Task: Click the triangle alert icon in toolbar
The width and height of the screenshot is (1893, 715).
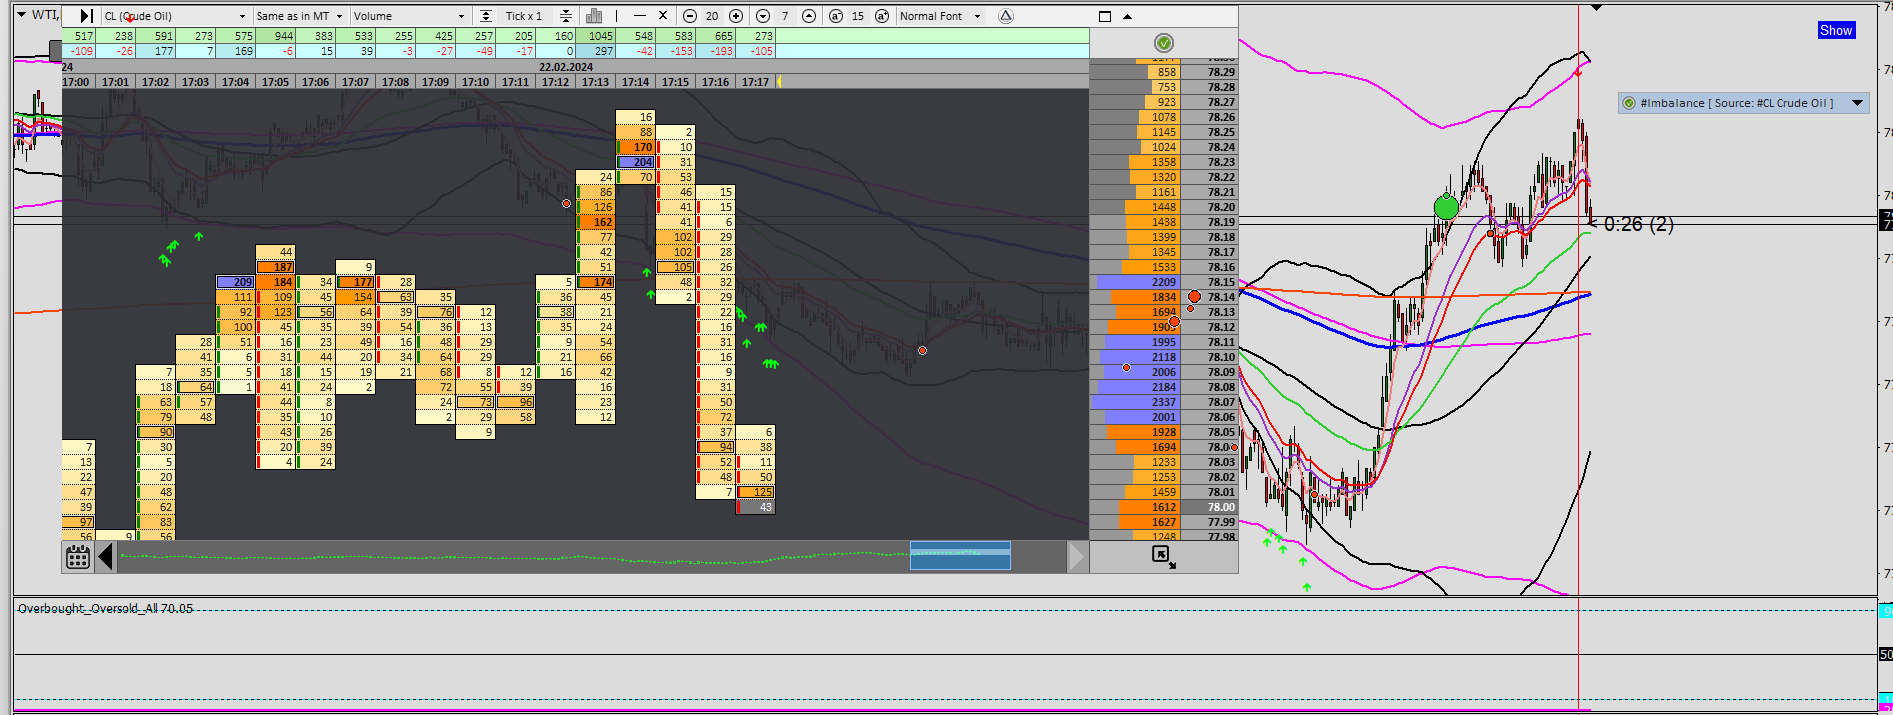Action: [x=1006, y=16]
